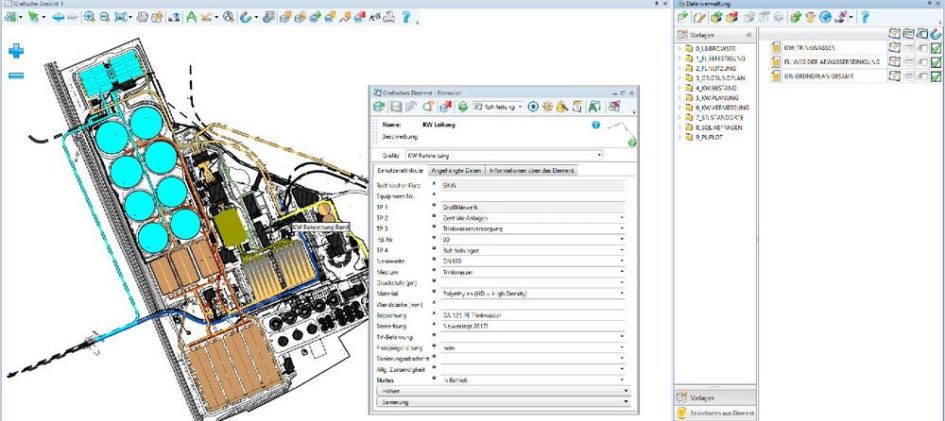This screenshot has width=945, height=421.
Task: Open the blue question mark help icon in graphics toolbar
Action: [407, 18]
